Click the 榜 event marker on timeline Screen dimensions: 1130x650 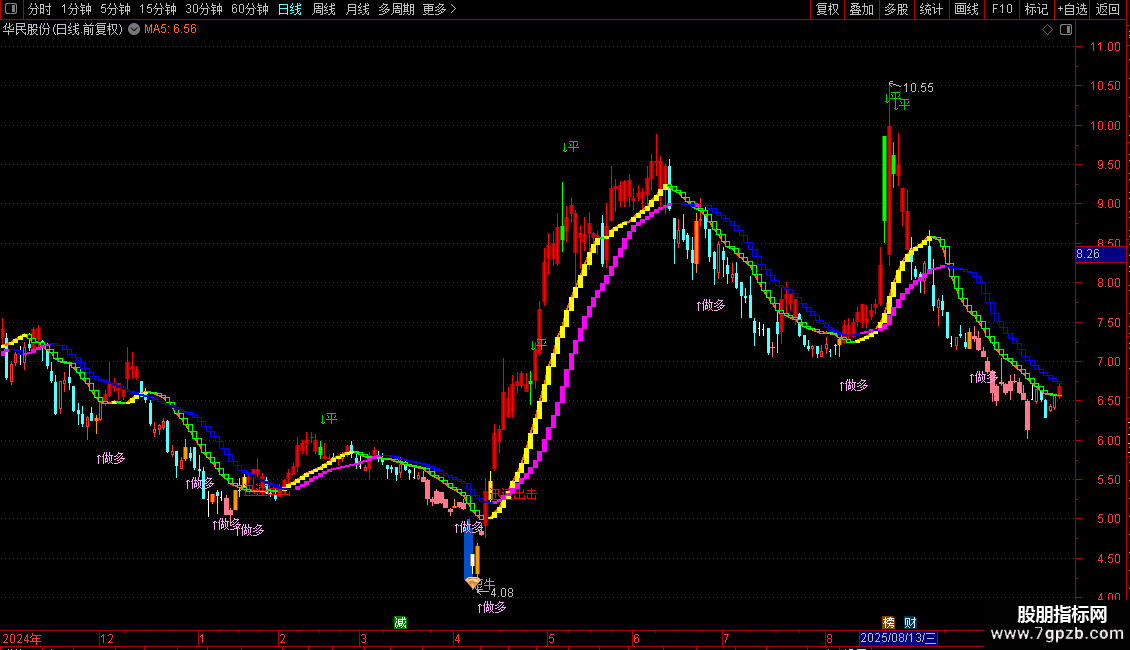pos(889,623)
